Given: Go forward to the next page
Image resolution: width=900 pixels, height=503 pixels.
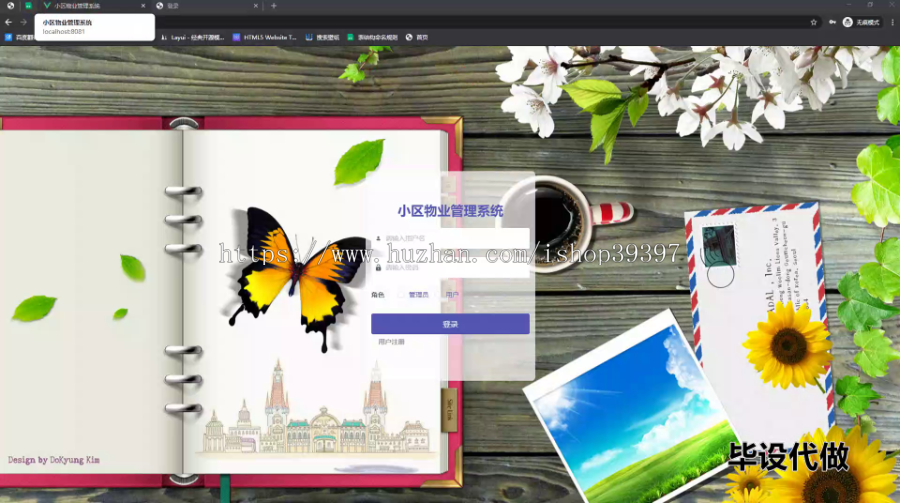Looking at the screenshot, I should pos(24,22).
